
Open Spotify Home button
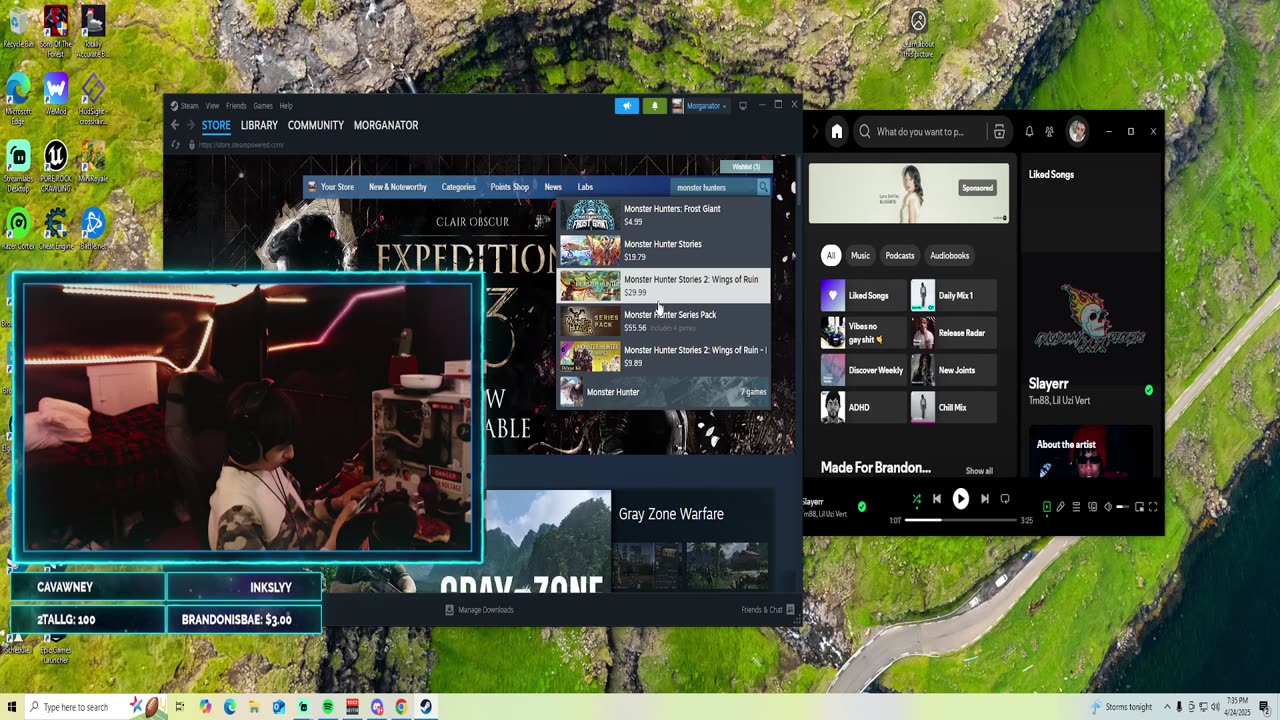837,132
